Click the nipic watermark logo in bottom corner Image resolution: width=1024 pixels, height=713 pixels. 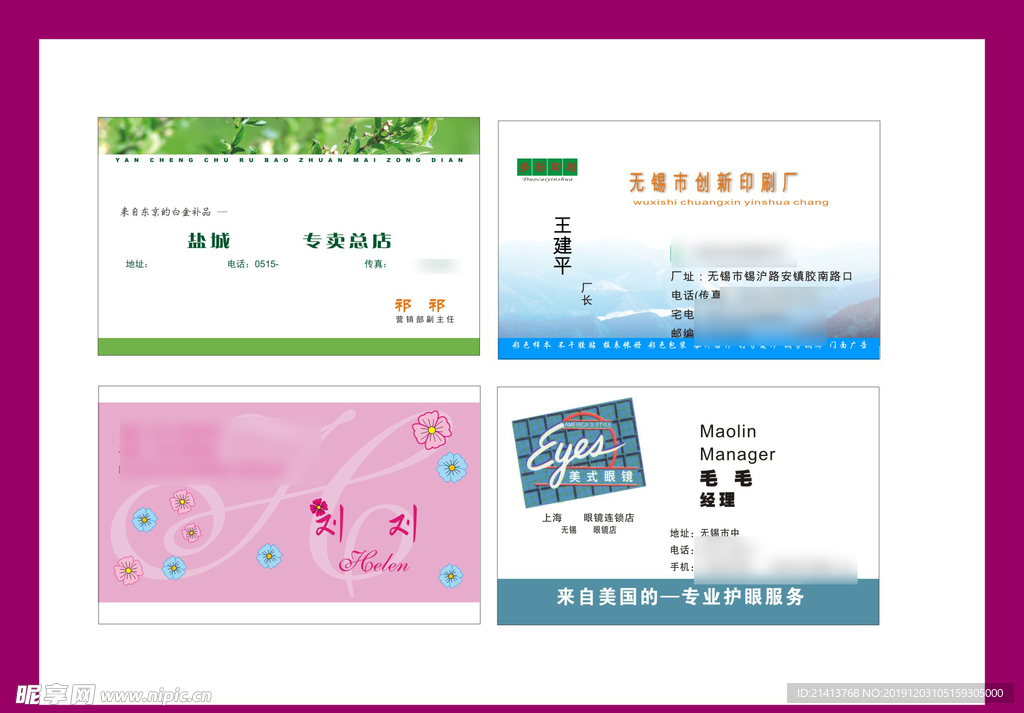[x=113, y=693]
